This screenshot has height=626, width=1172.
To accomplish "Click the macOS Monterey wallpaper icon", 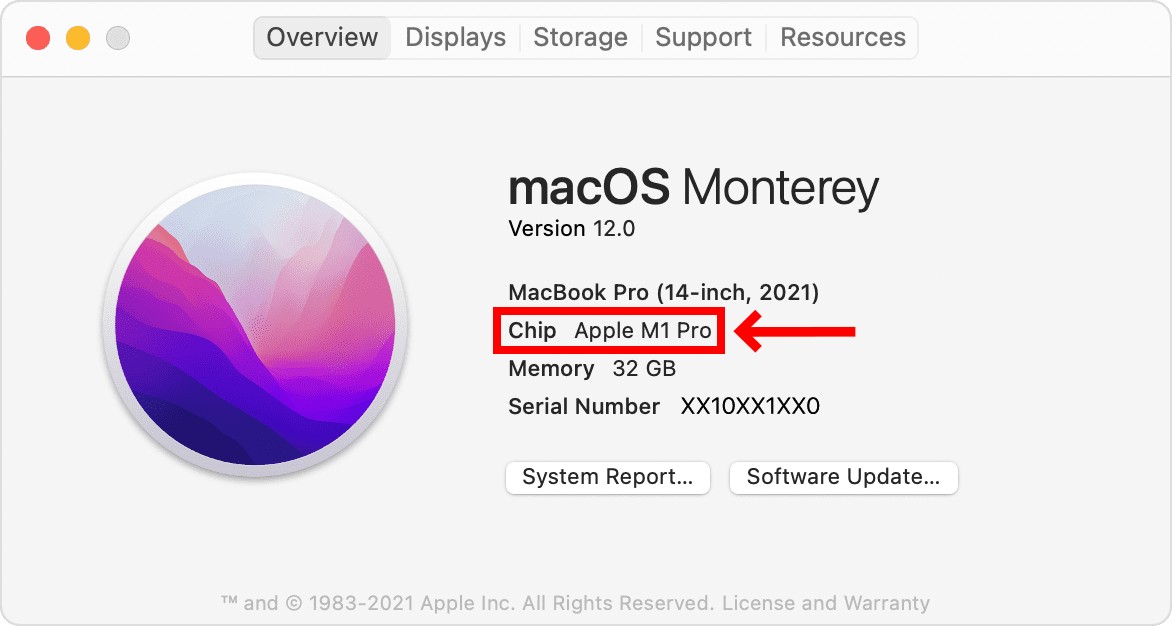I will [x=256, y=325].
